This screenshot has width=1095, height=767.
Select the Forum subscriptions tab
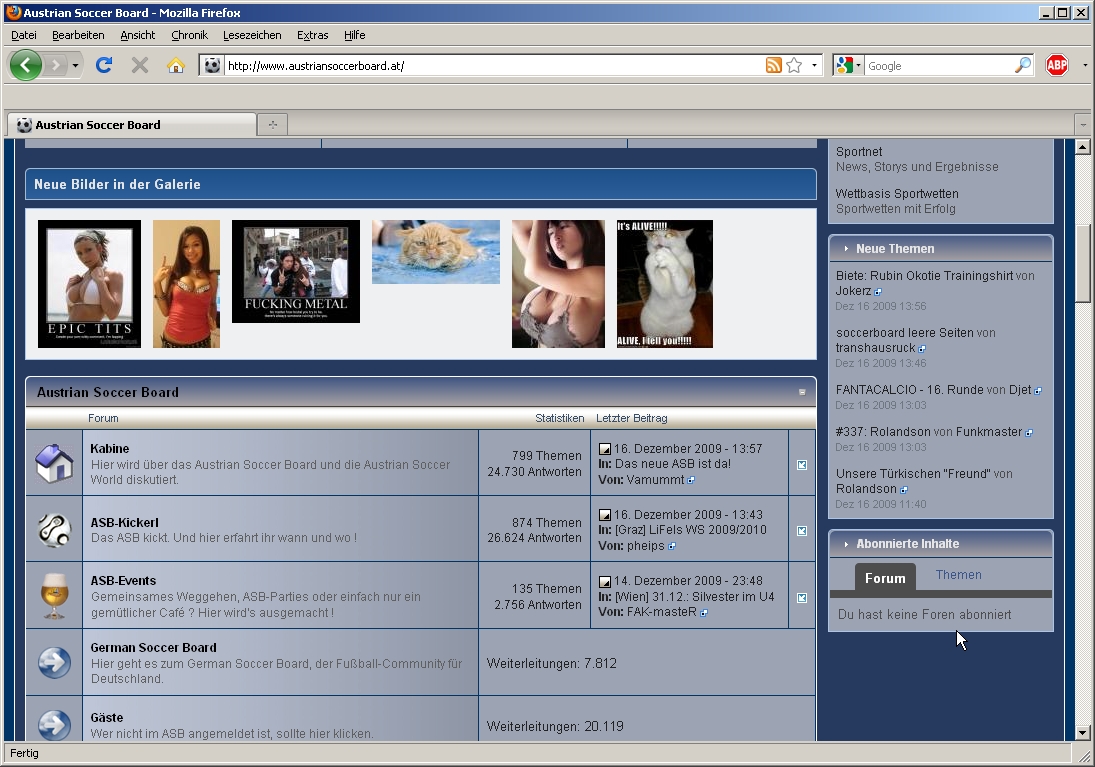pyautogui.click(x=885, y=578)
